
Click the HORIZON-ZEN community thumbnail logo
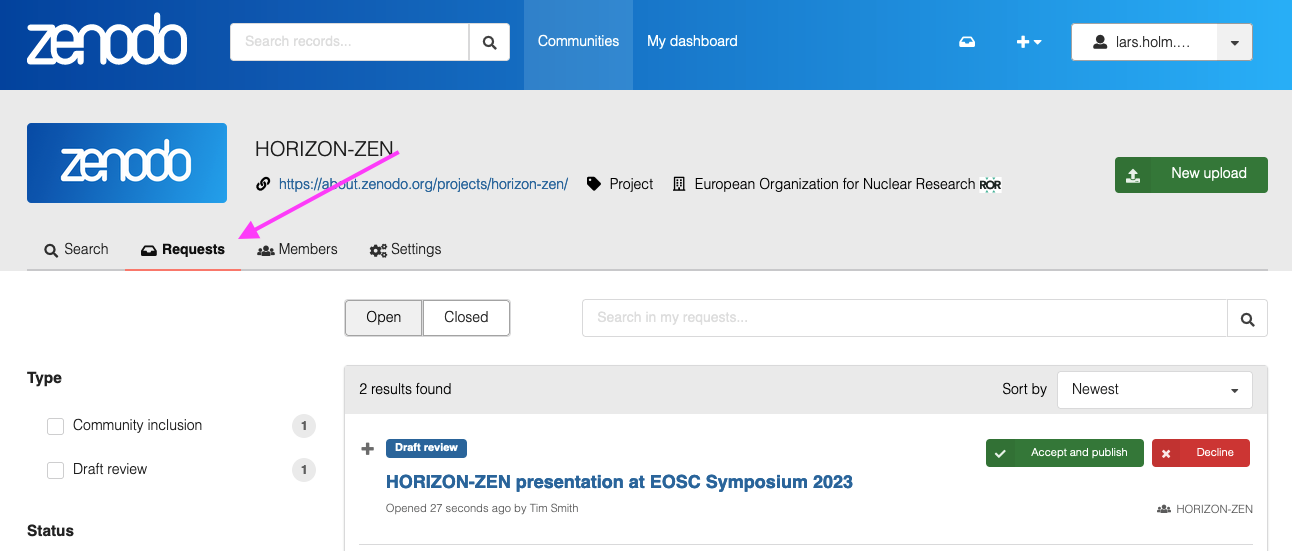pos(127,163)
